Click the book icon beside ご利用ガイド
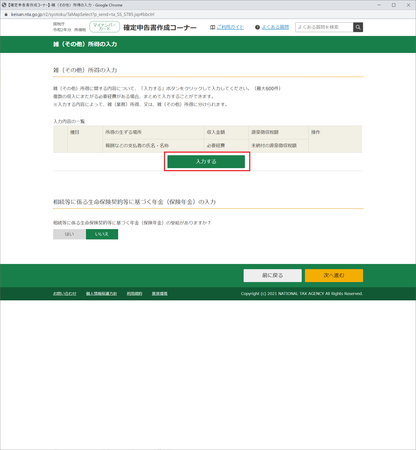416x450 pixels. (212, 27)
